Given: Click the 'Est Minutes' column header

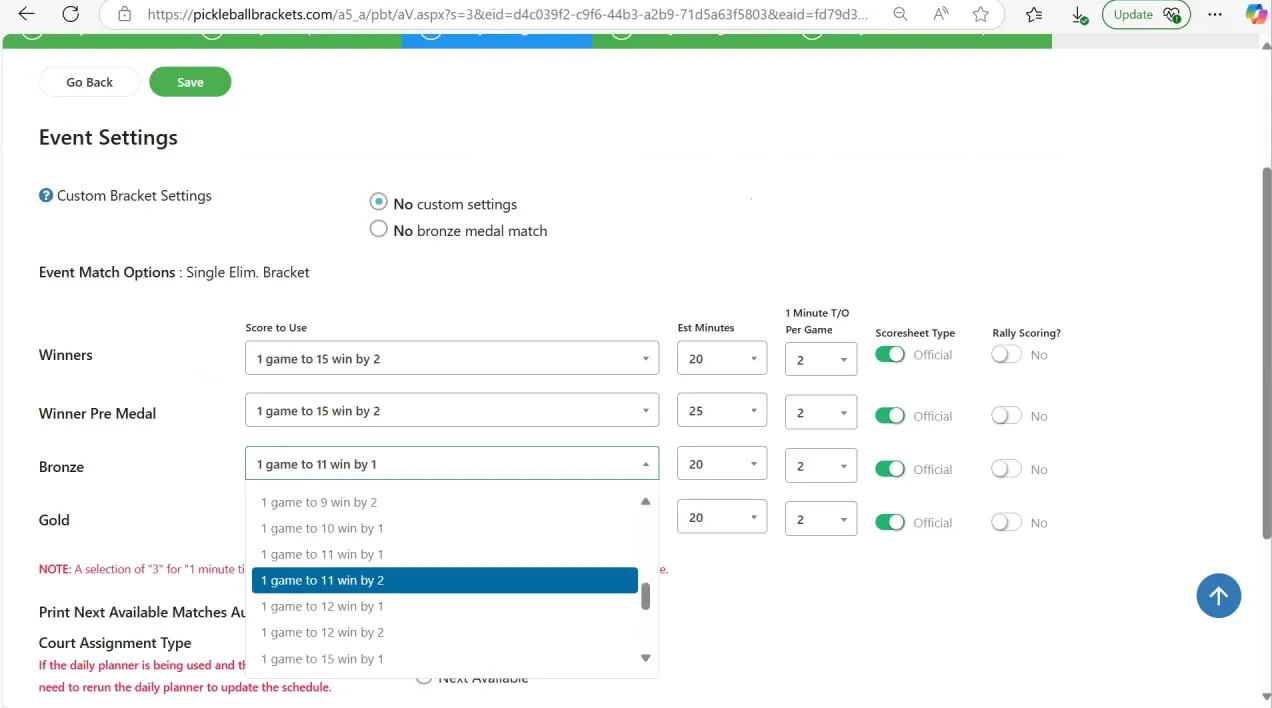Looking at the screenshot, I should [706, 328].
